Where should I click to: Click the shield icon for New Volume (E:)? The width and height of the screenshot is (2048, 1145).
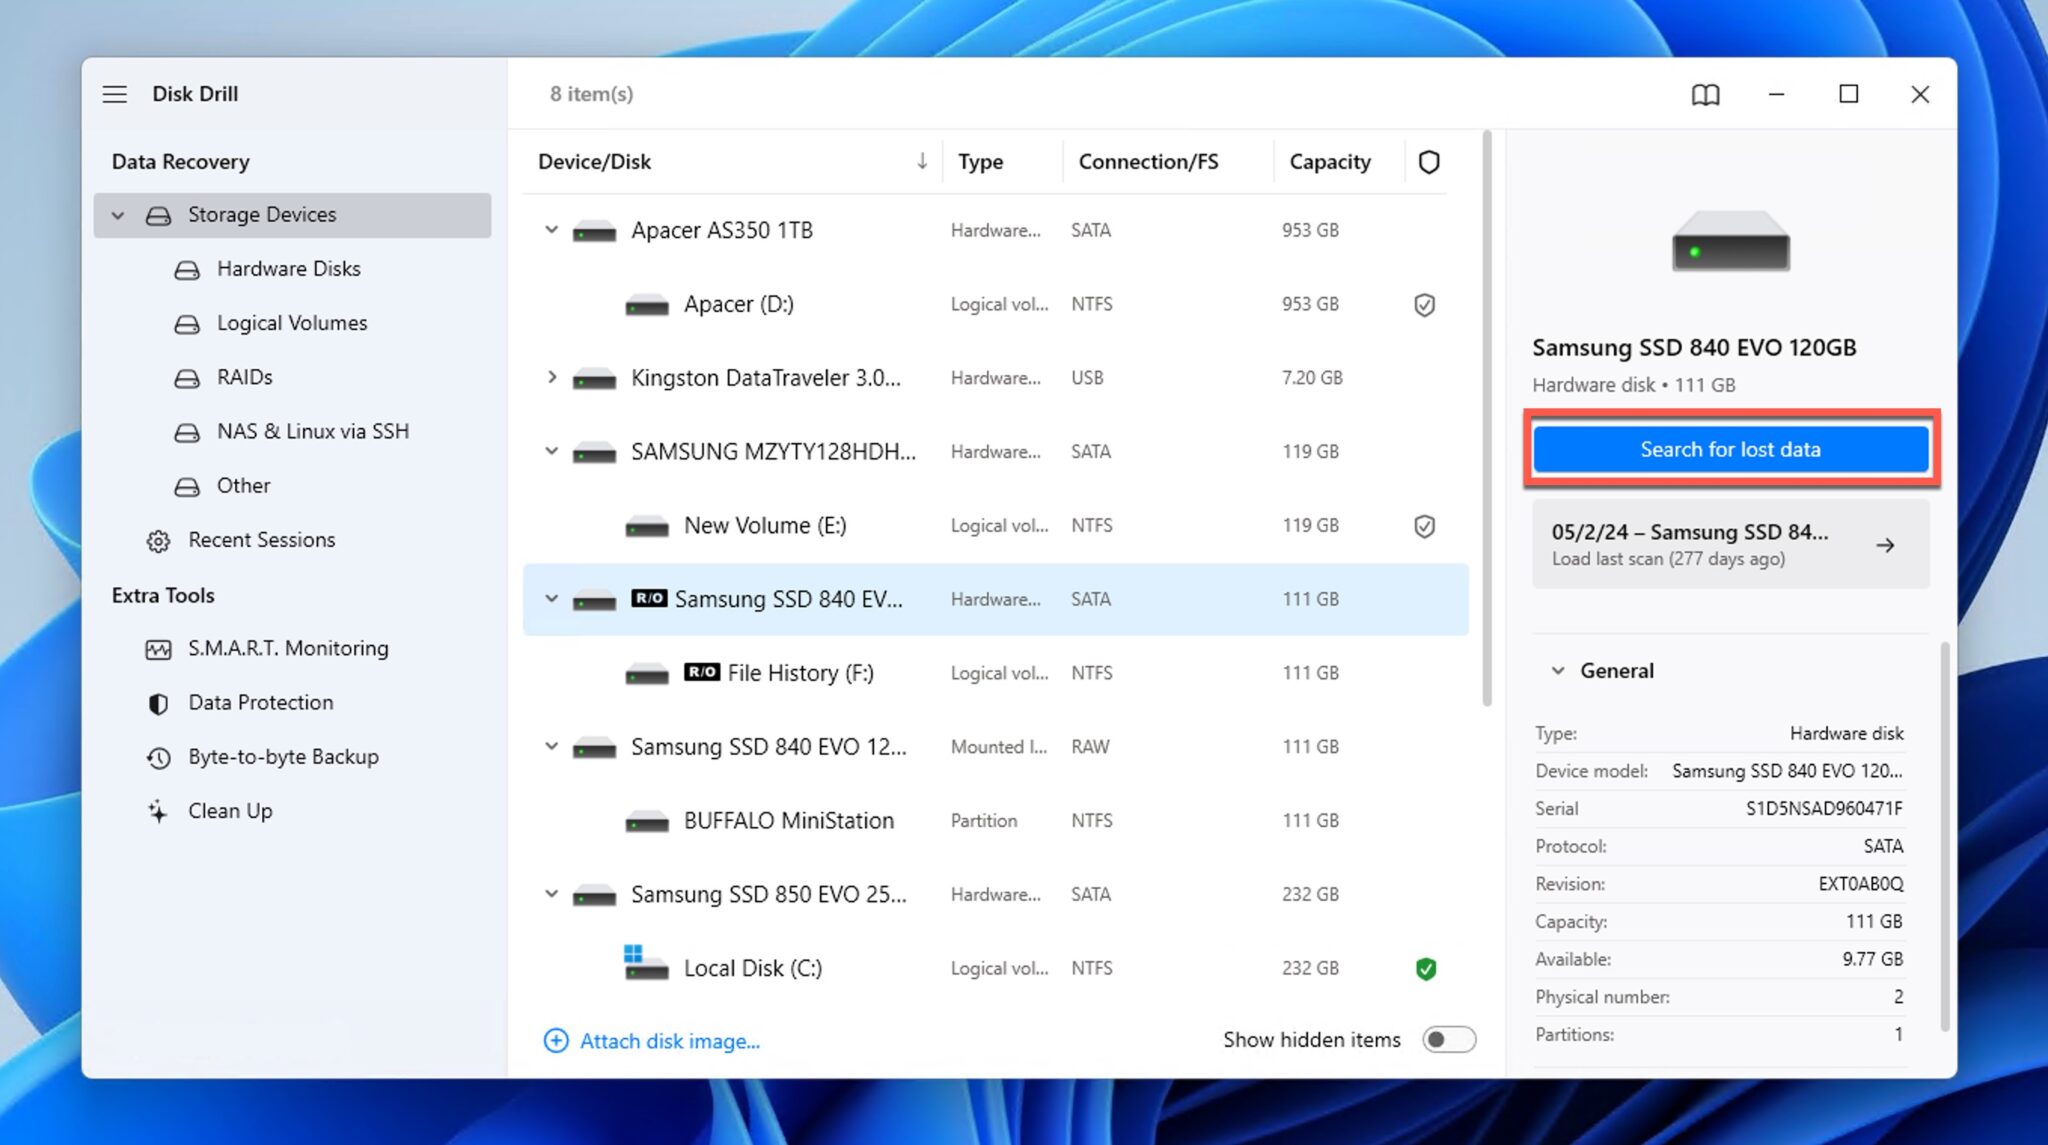pyautogui.click(x=1425, y=526)
